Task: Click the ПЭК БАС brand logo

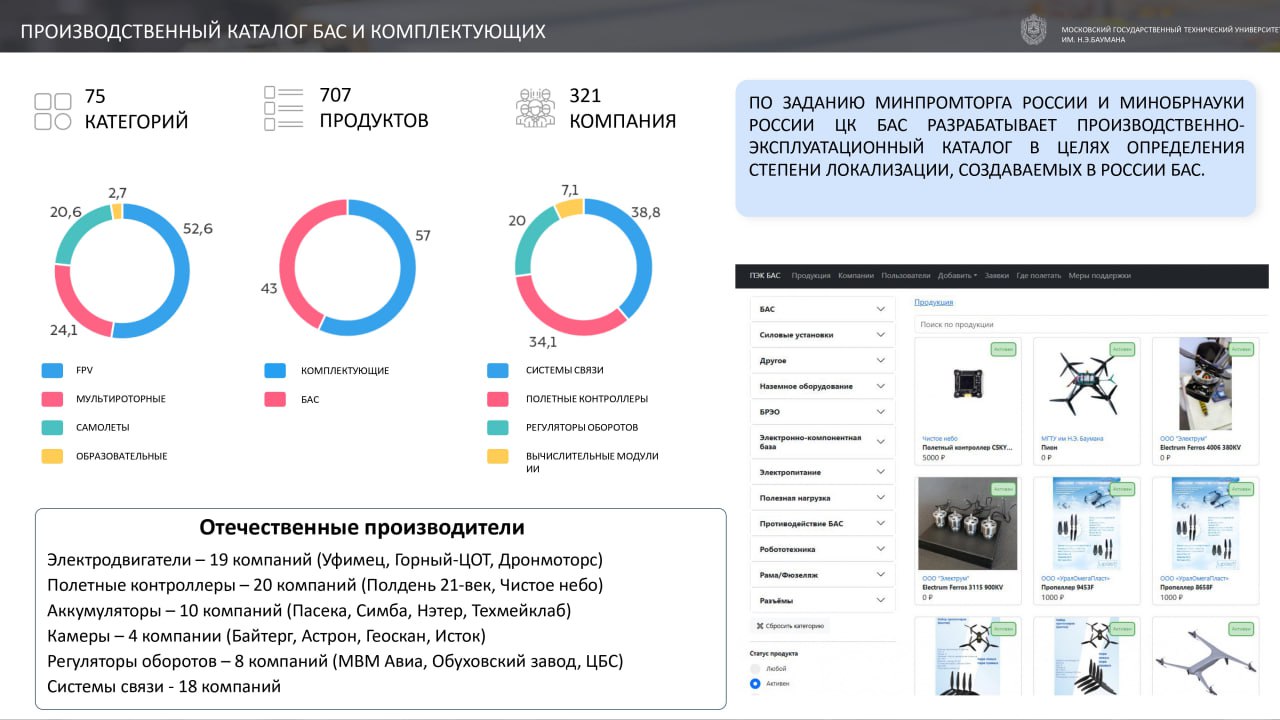Action: coord(764,276)
